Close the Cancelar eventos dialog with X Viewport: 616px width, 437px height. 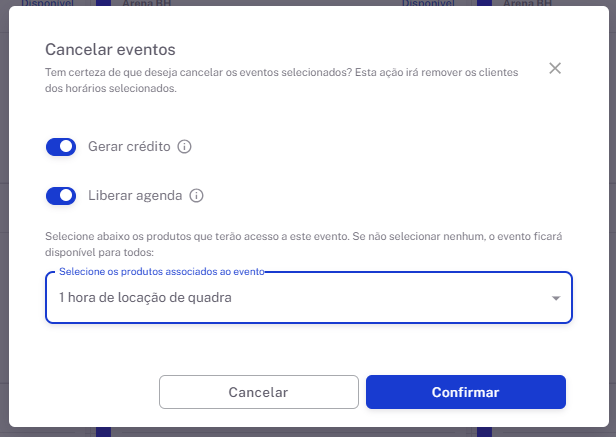pos(555,68)
